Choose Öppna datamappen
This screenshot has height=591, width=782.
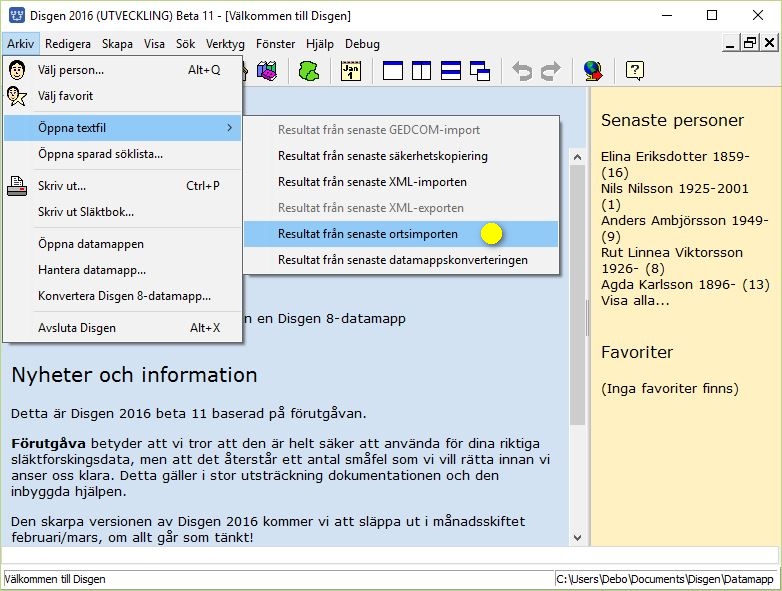click(123, 243)
